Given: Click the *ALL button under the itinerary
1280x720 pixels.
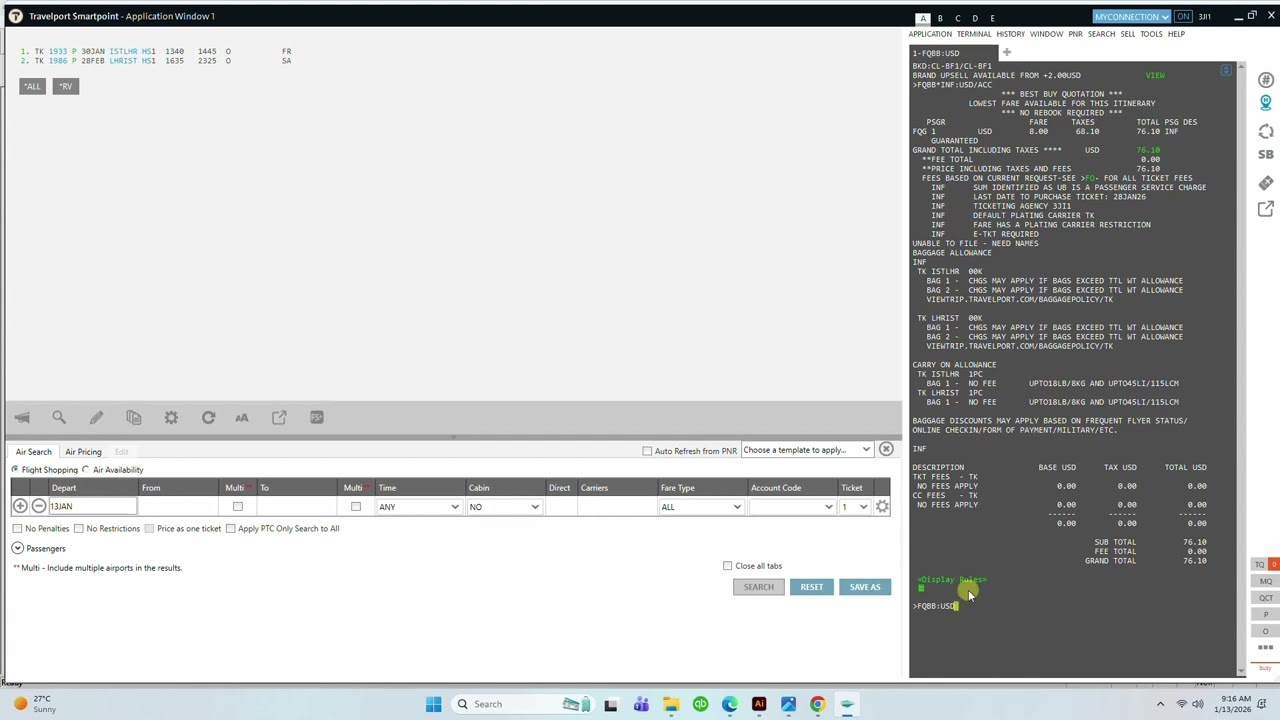Looking at the screenshot, I should click(x=32, y=86).
